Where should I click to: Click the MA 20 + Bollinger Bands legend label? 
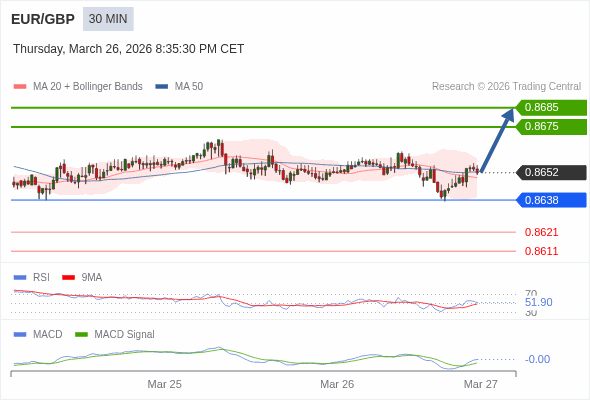coord(88,87)
